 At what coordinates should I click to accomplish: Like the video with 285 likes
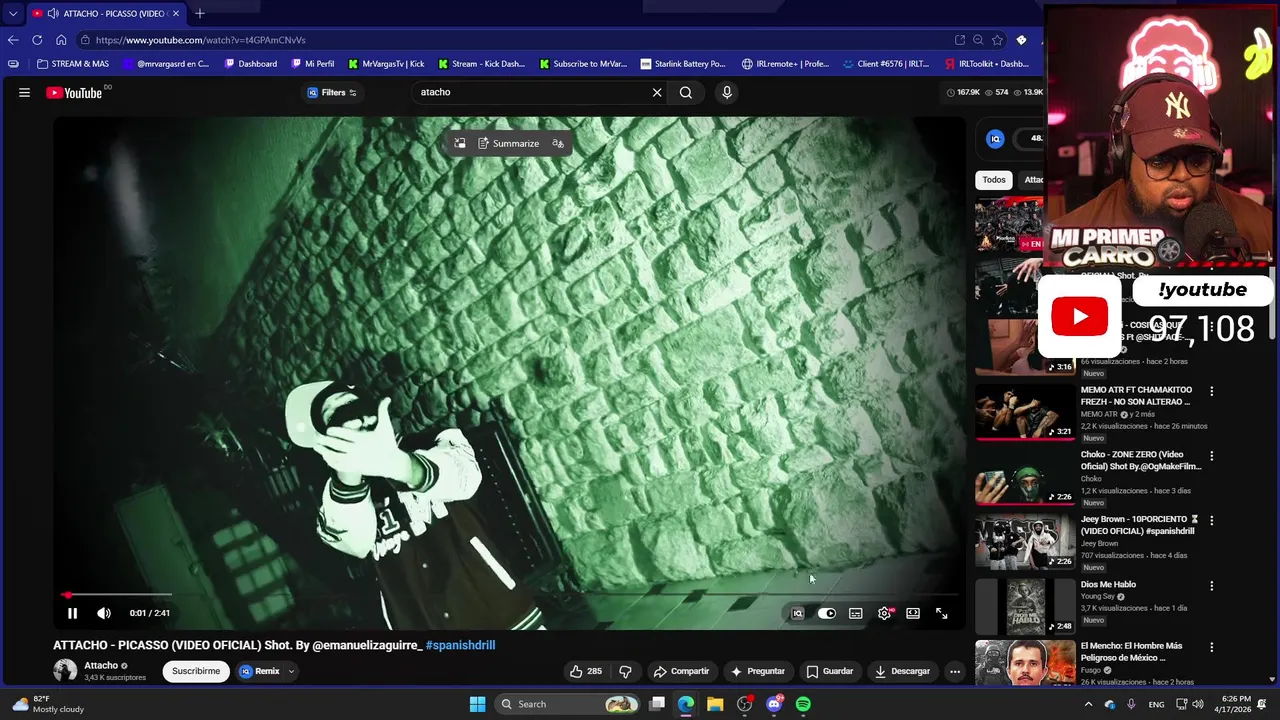pos(585,671)
